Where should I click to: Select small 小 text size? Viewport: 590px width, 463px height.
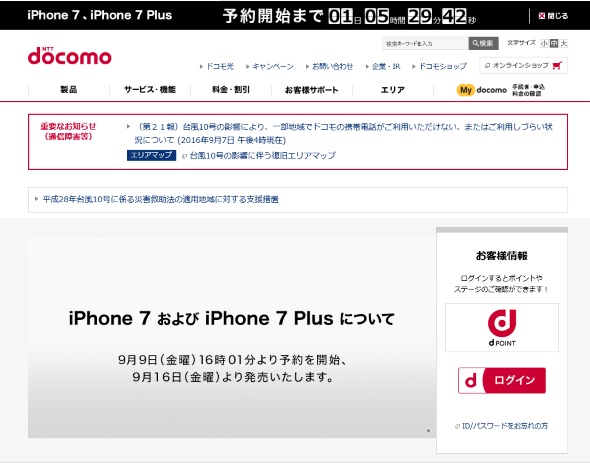pyautogui.click(x=544, y=43)
